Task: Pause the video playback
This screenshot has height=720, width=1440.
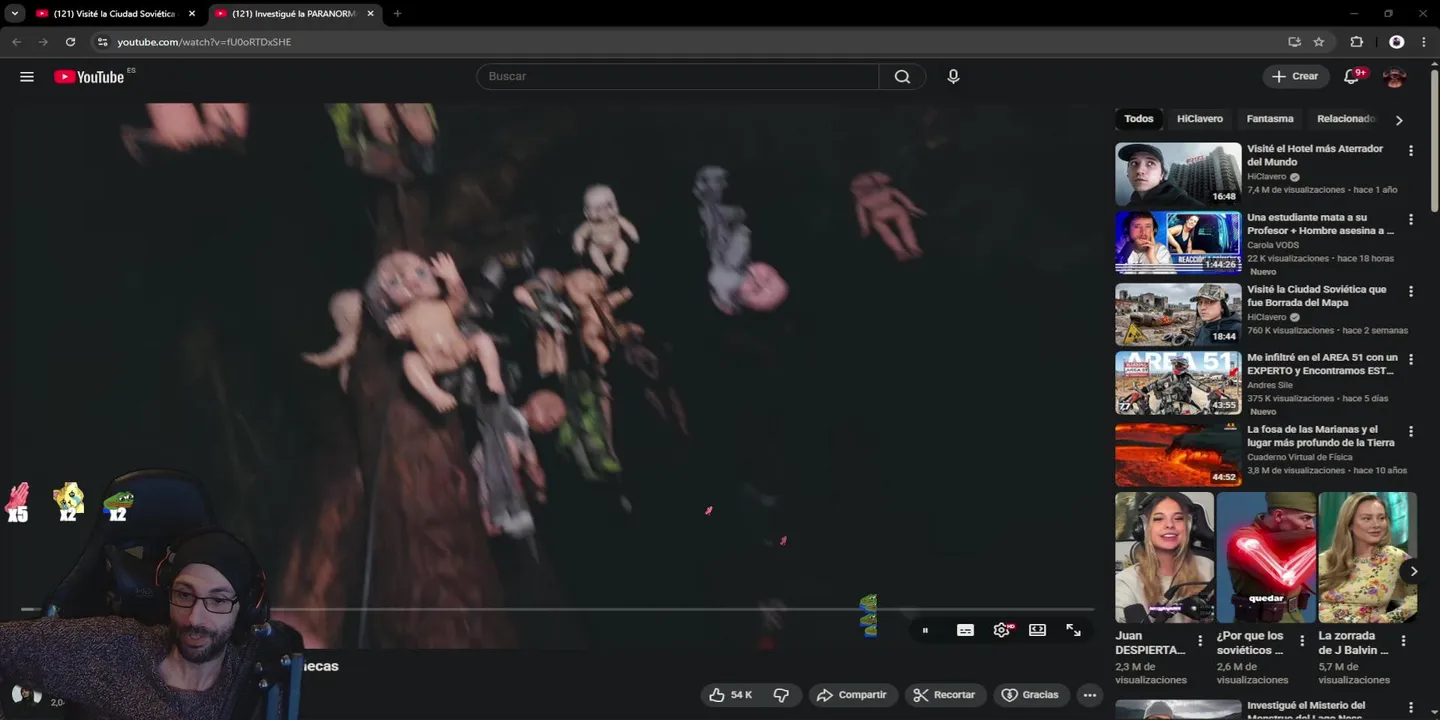Action: tap(925, 630)
